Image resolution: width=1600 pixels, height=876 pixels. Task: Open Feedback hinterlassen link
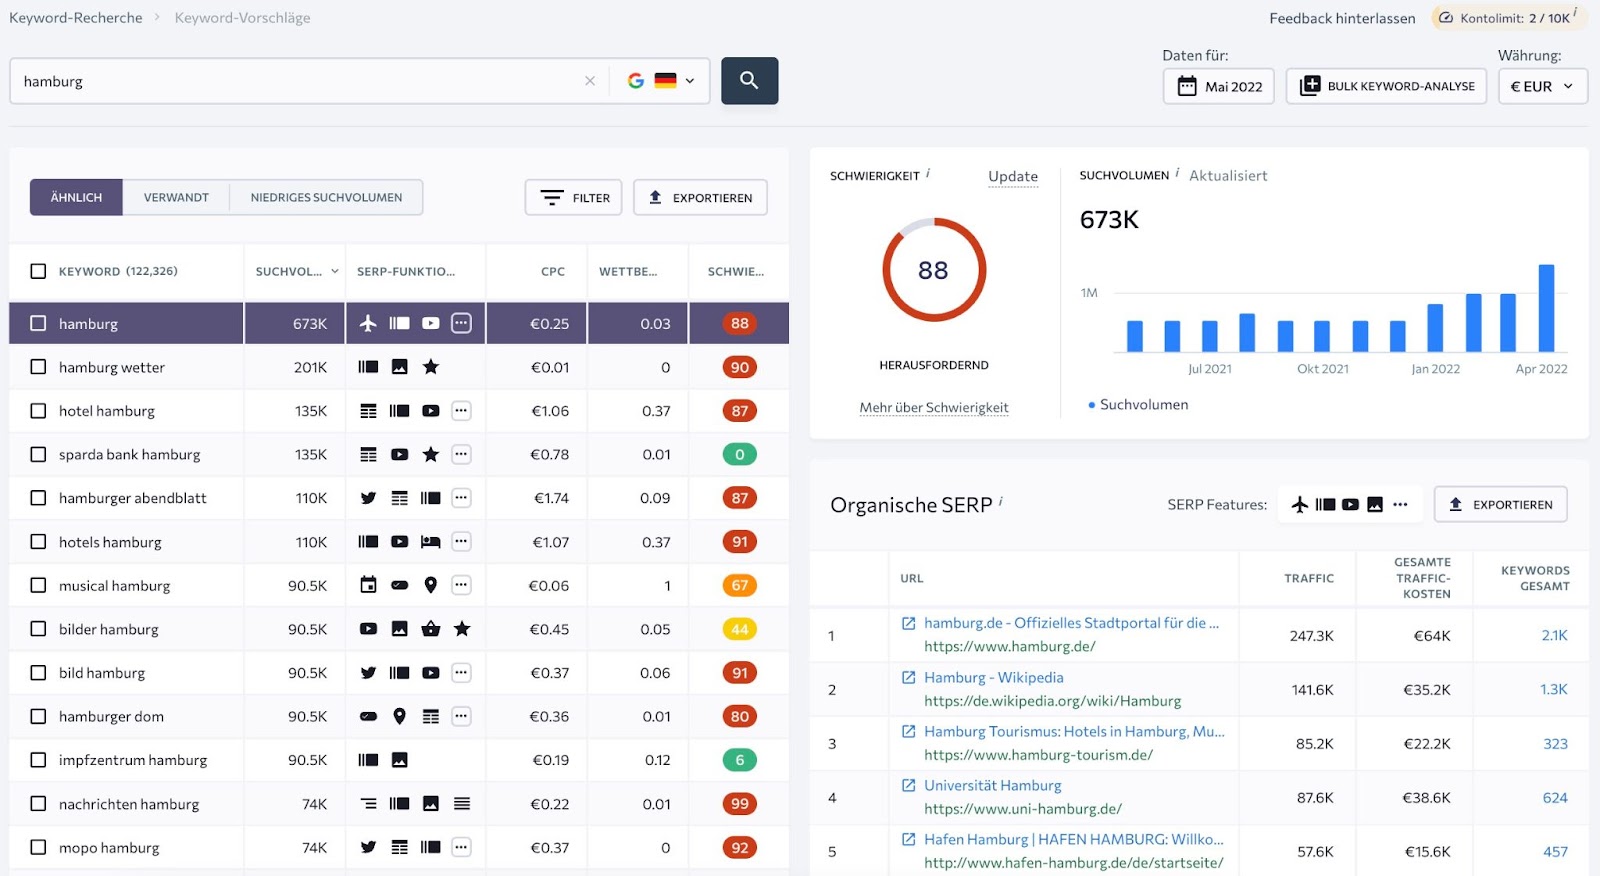point(1342,18)
